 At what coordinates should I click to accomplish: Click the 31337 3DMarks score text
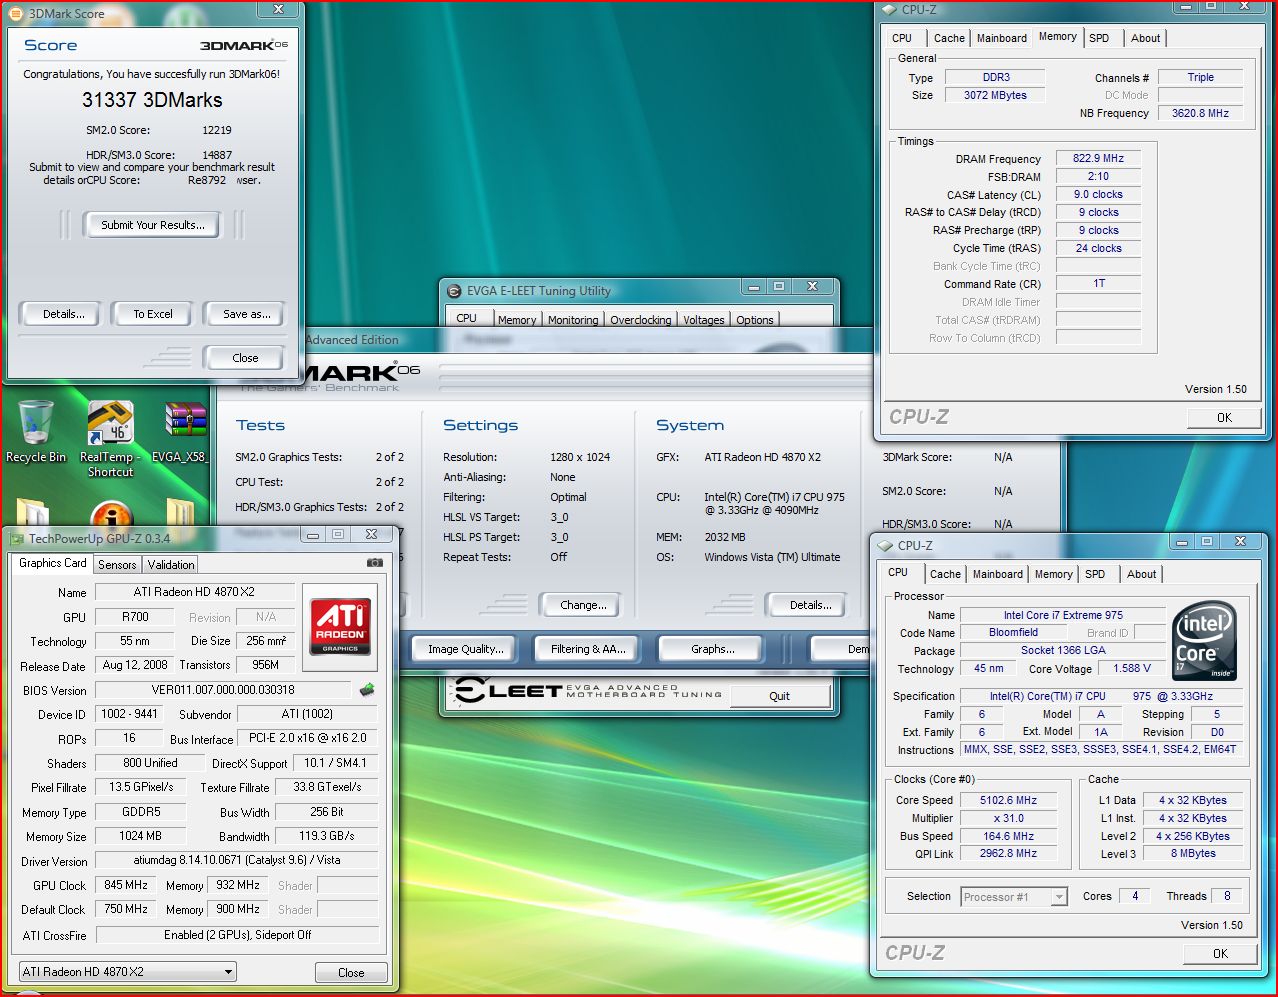152,100
